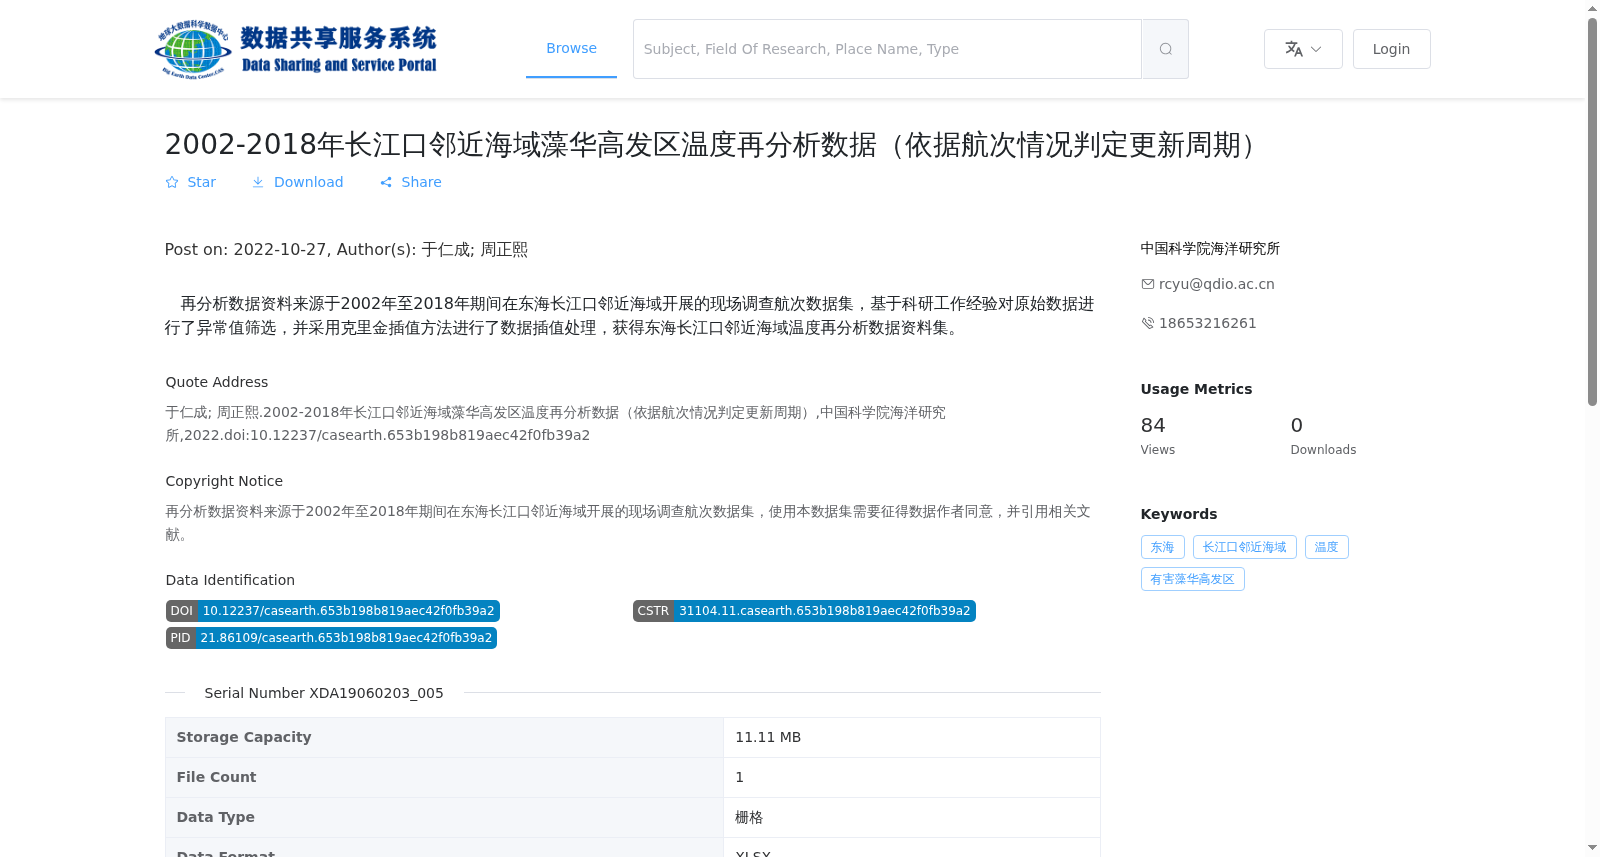The image size is (1600, 857).
Task: Click the File Count row label
Action: pyautogui.click(x=216, y=777)
